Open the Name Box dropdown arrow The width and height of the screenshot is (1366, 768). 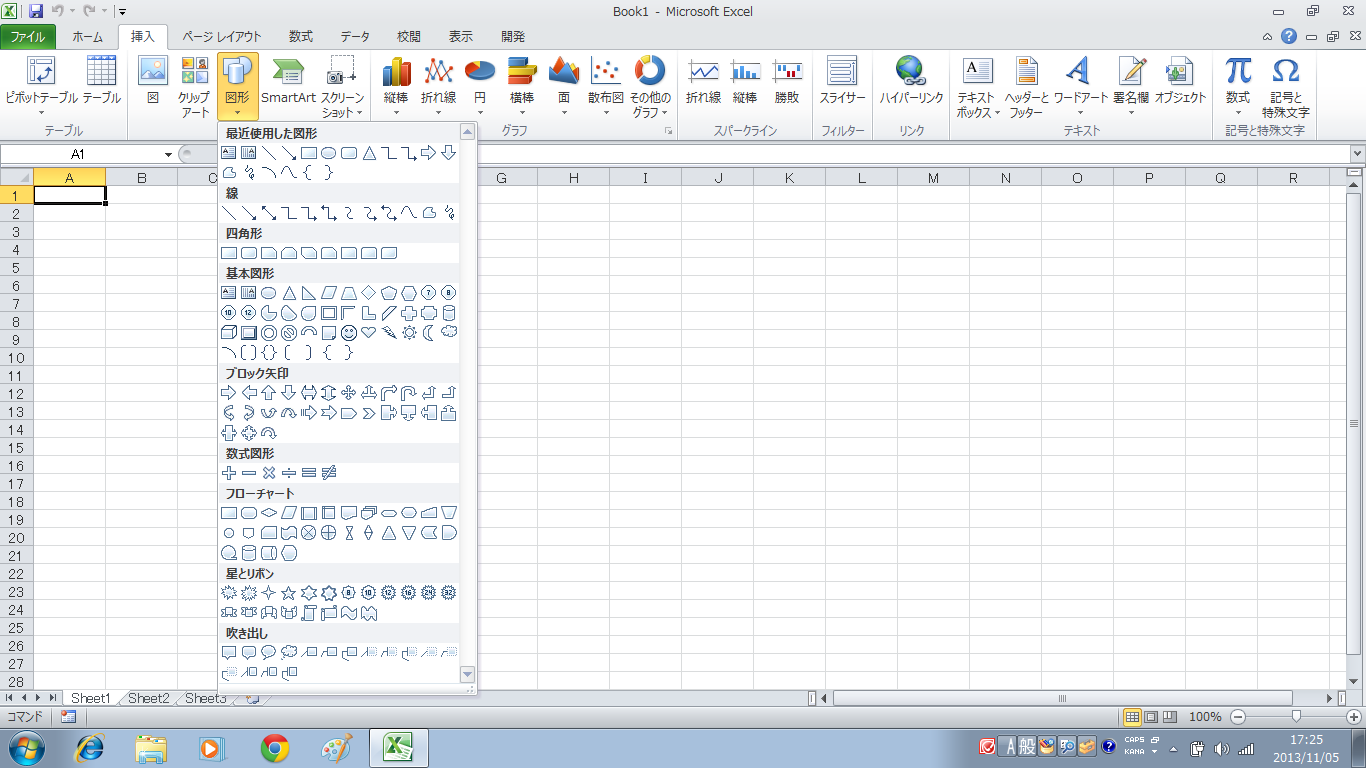coord(168,154)
